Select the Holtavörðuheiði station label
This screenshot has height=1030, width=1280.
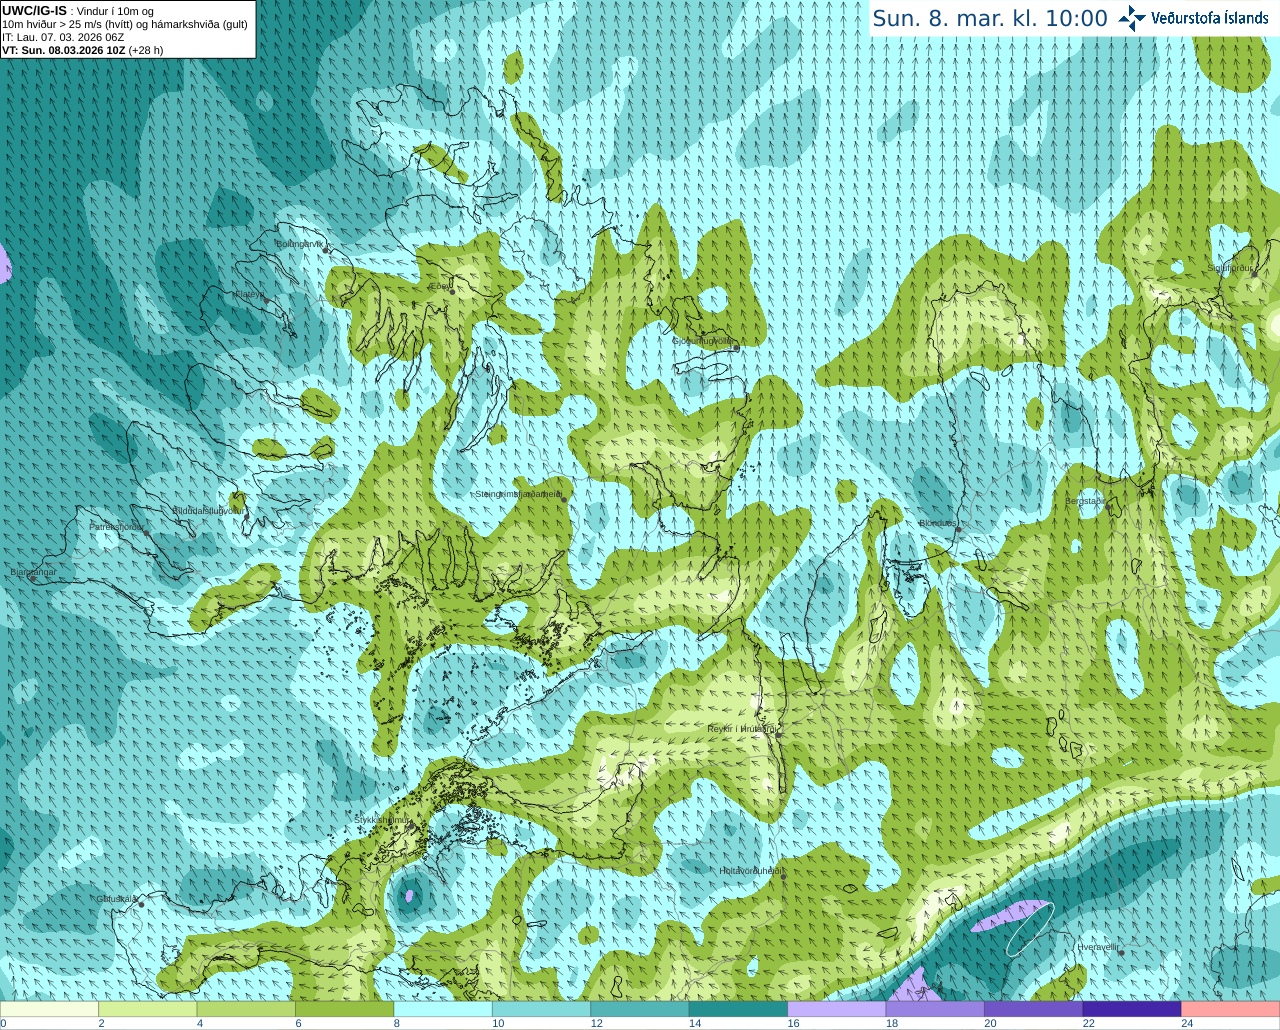pyautogui.click(x=750, y=871)
